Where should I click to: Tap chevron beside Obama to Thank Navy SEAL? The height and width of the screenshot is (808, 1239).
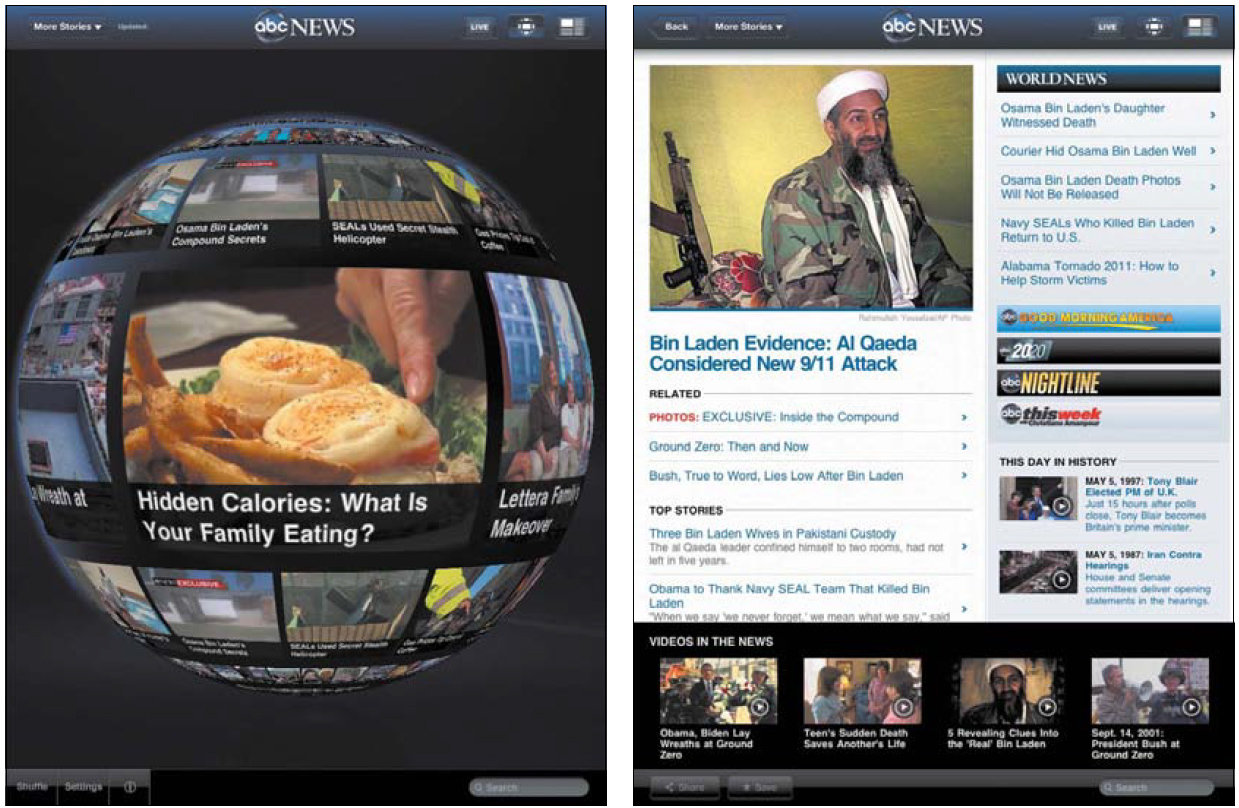click(x=964, y=609)
